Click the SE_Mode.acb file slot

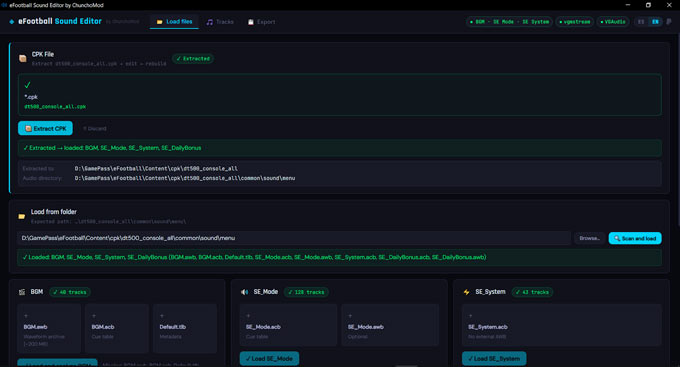pyautogui.click(x=288, y=325)
